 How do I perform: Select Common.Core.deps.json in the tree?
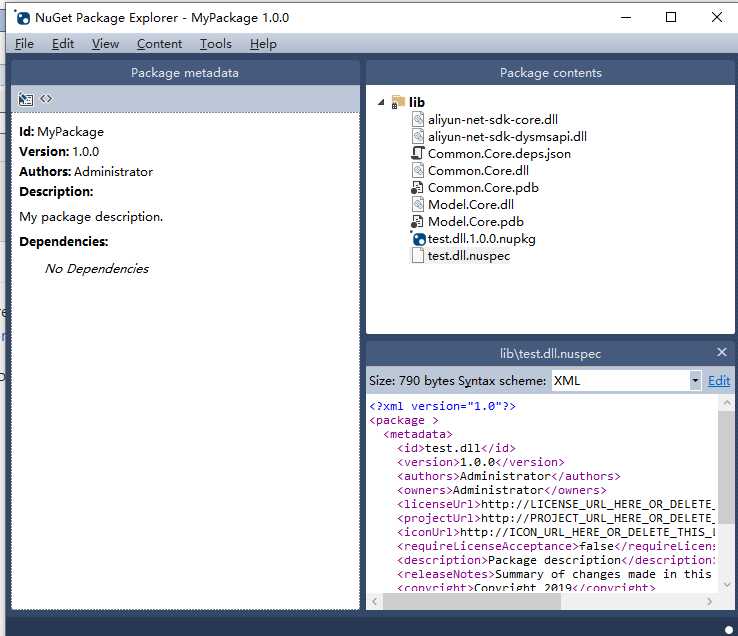(499, 153)
